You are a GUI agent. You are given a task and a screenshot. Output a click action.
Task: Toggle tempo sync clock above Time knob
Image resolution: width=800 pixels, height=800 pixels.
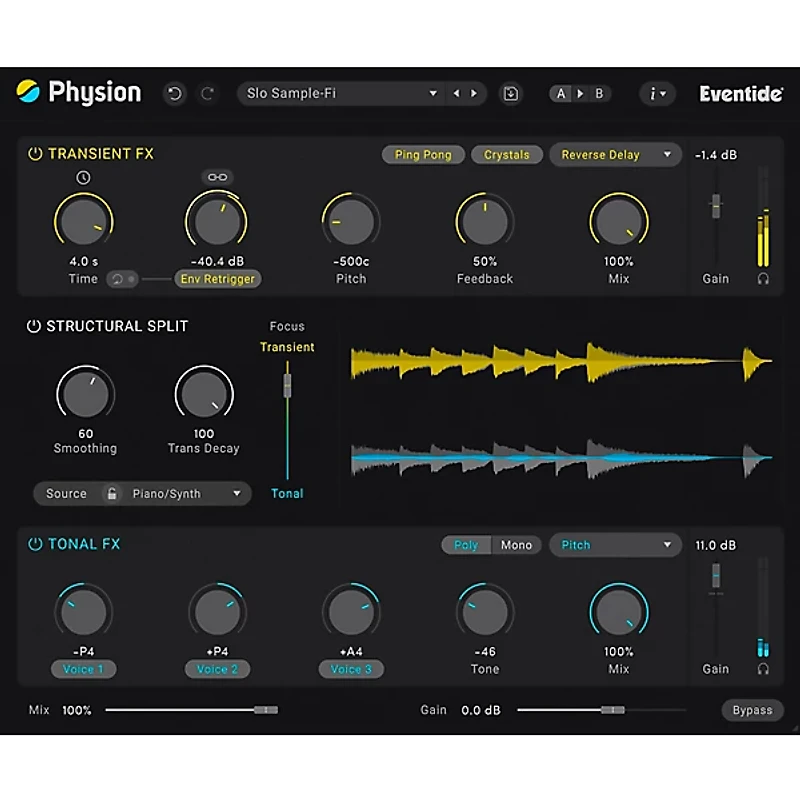(83, 178)
